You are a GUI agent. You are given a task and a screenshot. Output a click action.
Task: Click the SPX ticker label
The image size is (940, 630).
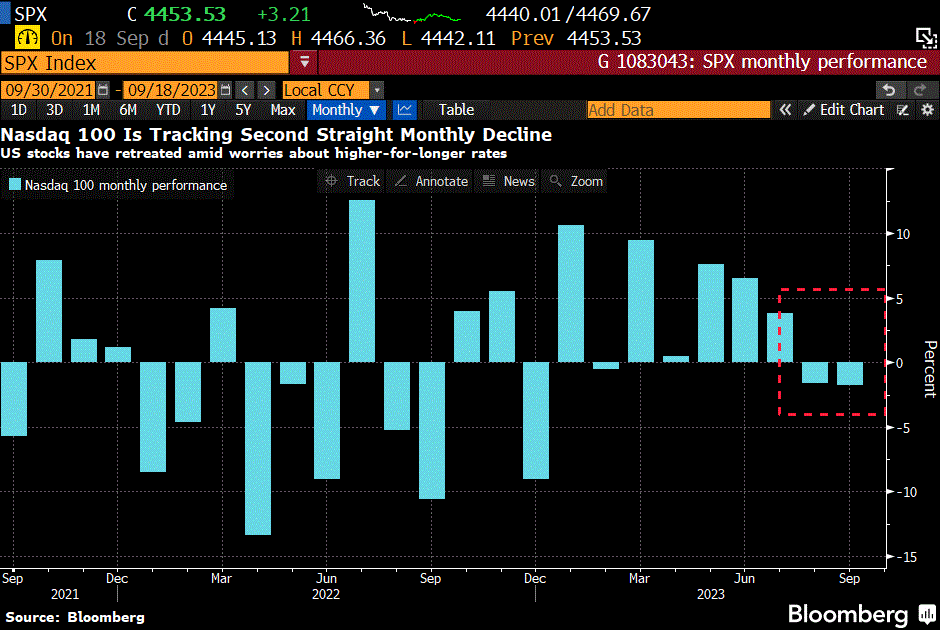click(31, 14)
